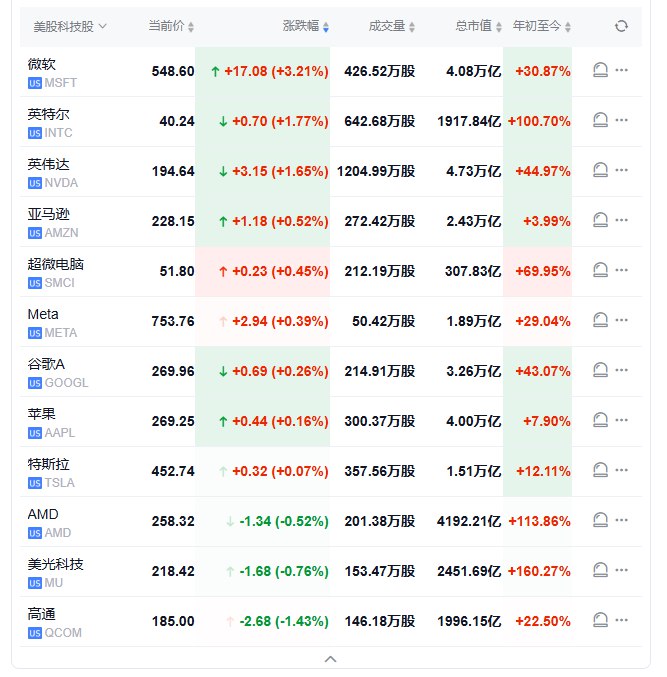Set a price alert for SMCI
667x677 pixels.
[600, 270]
